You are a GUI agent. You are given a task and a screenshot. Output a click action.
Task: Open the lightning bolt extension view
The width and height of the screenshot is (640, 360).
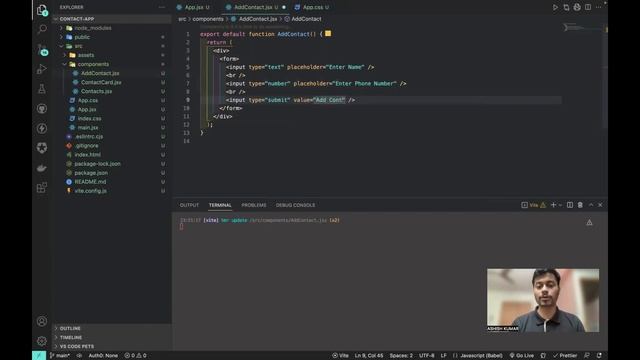point(42,128)
